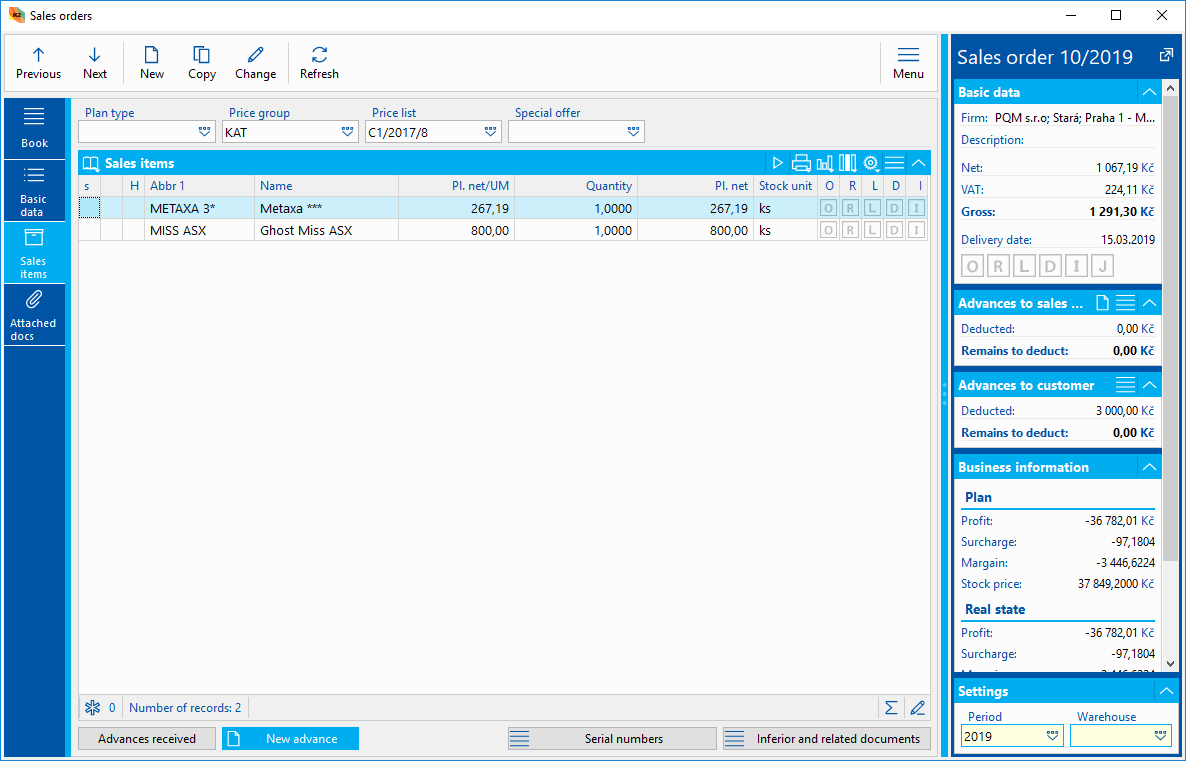The image size is (1186, 761).
Task: Select the Ghost Miss ASX item name
Action: click(x=306, y=230)
